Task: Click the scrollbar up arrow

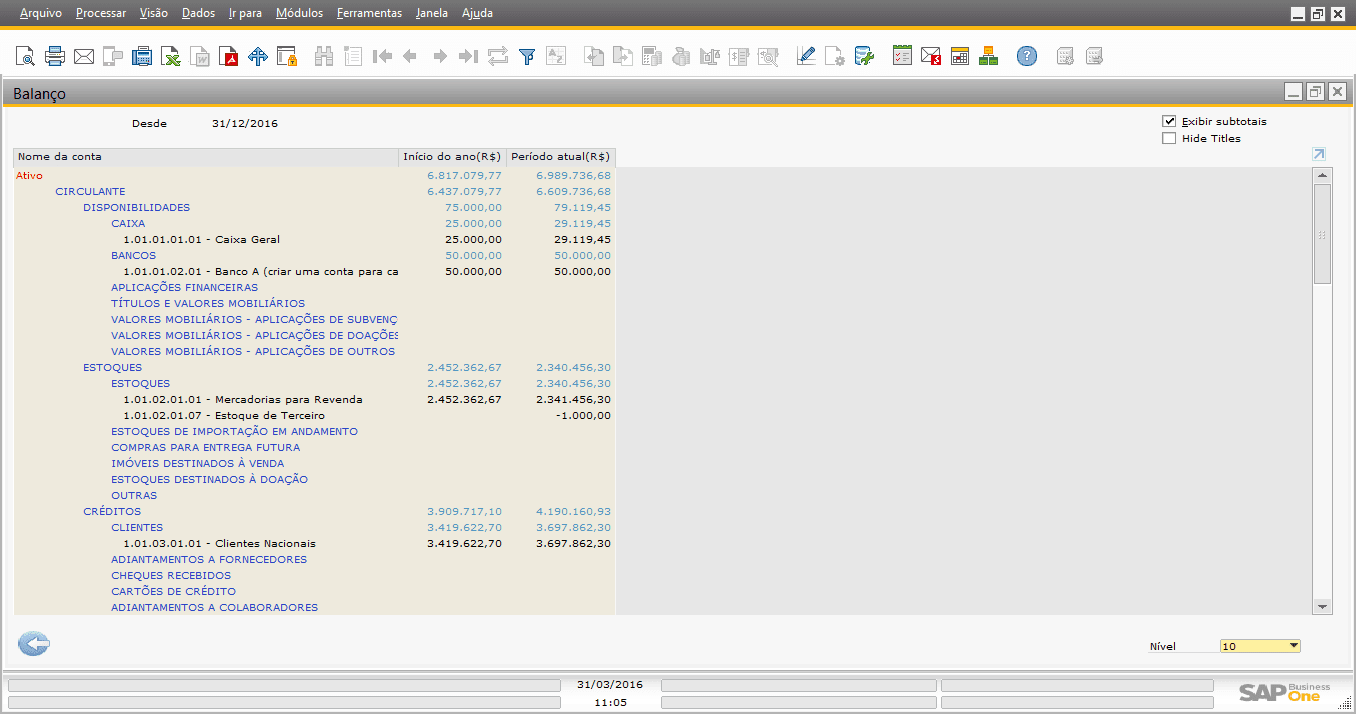Action: [x=1323, y=176]
